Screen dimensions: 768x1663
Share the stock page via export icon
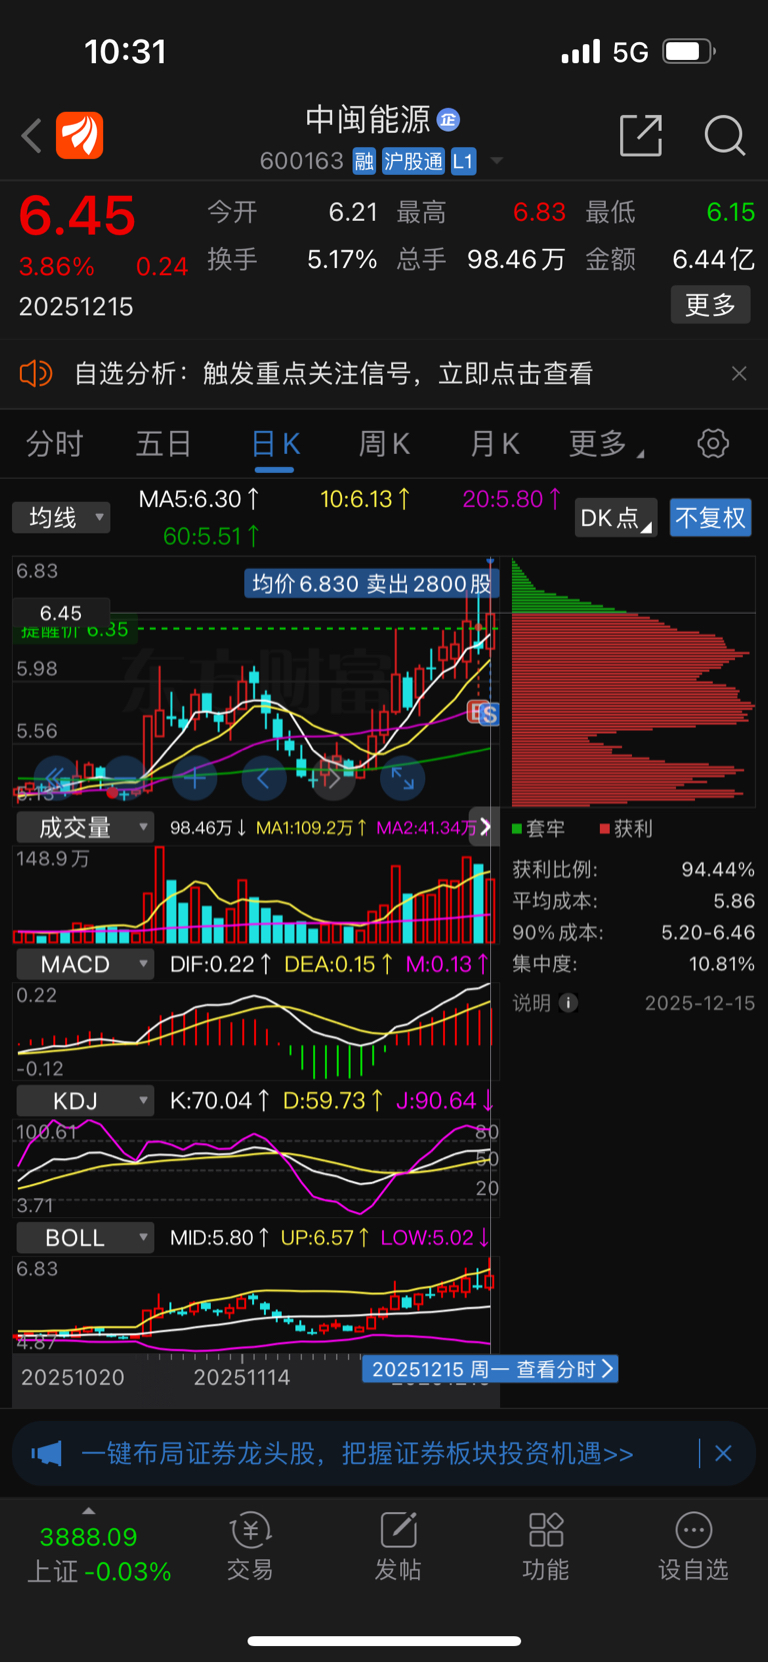point(641,135)
